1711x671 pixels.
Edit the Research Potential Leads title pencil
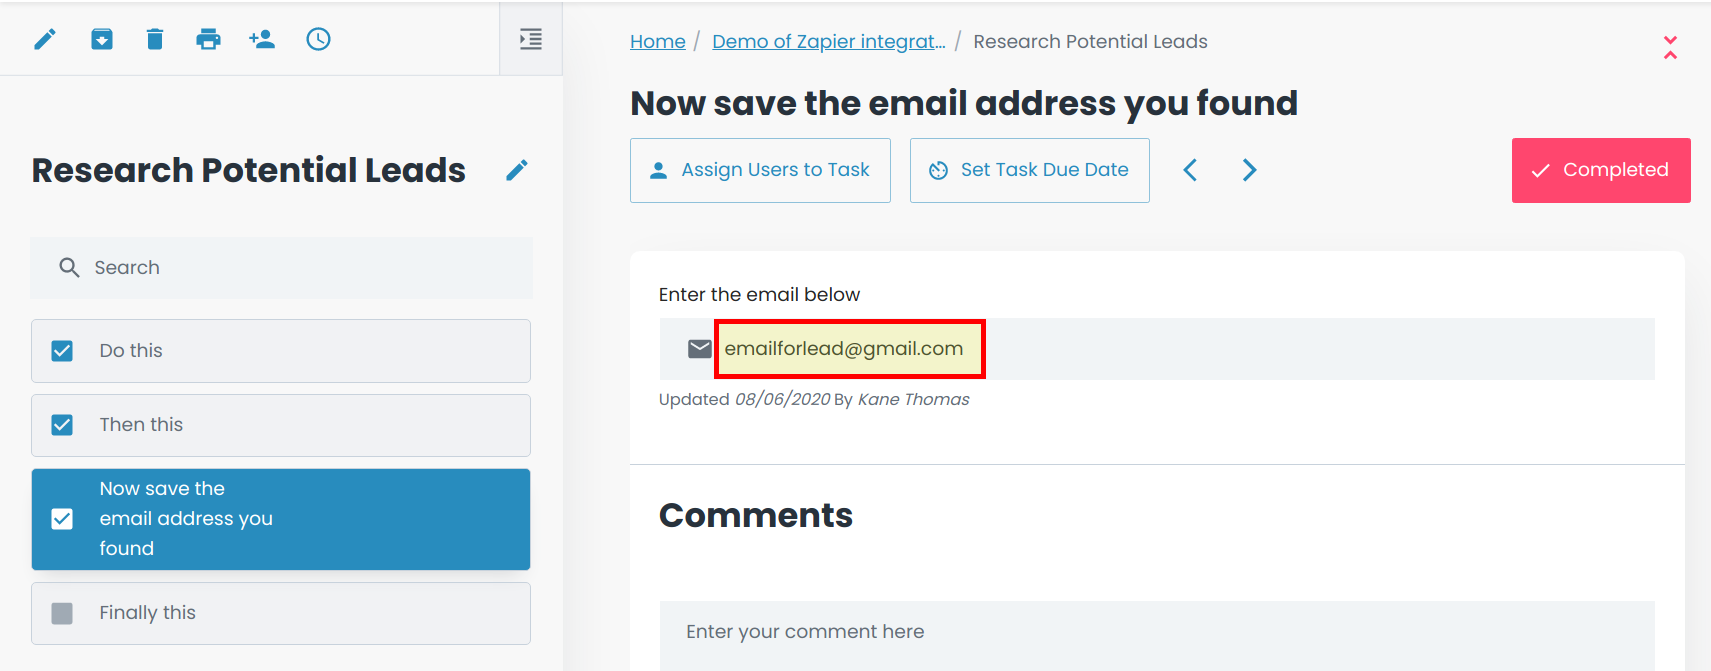[517, 170]
